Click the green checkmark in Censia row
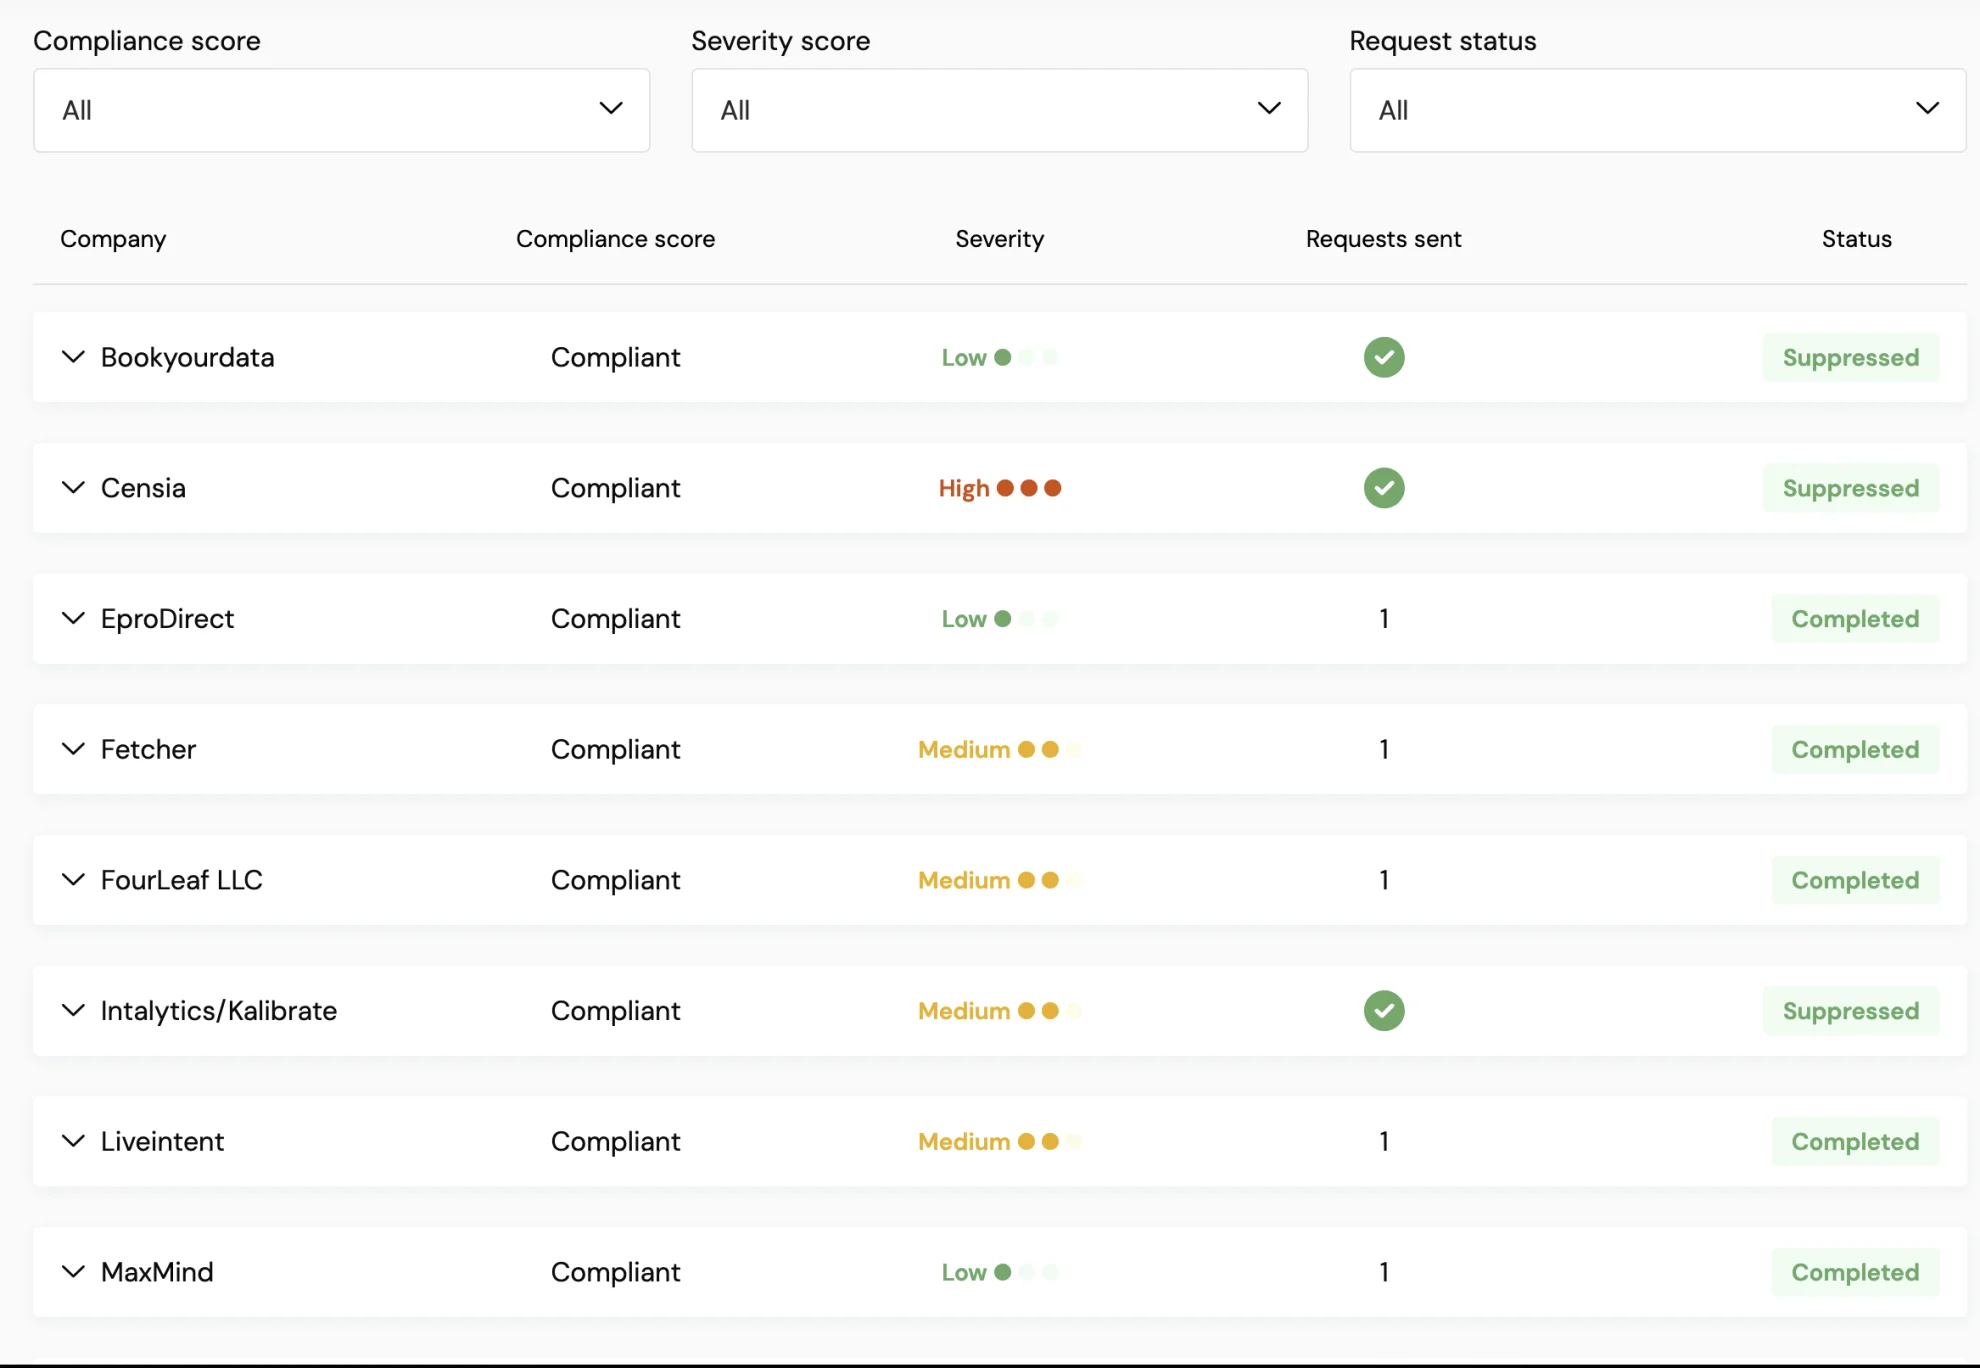1980x1368 pixels. pos(1384,488)
